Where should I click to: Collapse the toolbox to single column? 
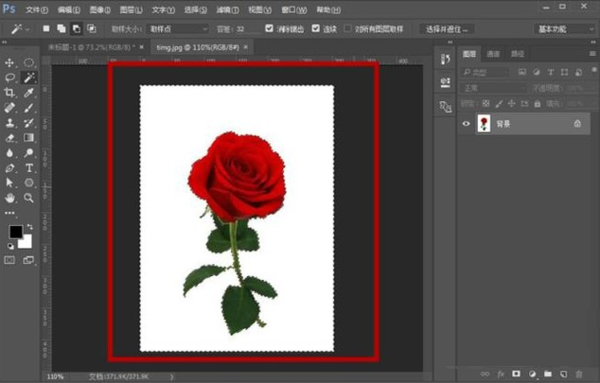pyautogui.click(x=5, y=42)
